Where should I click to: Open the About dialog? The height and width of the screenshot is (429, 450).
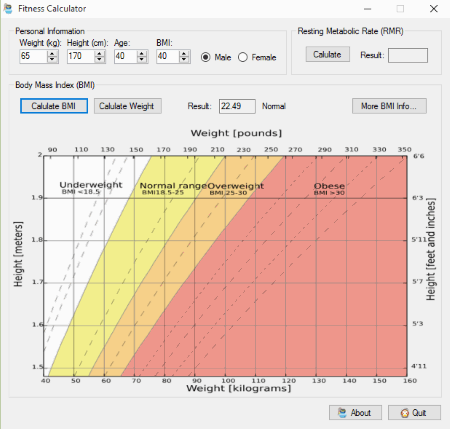click(x=355, y=413)
